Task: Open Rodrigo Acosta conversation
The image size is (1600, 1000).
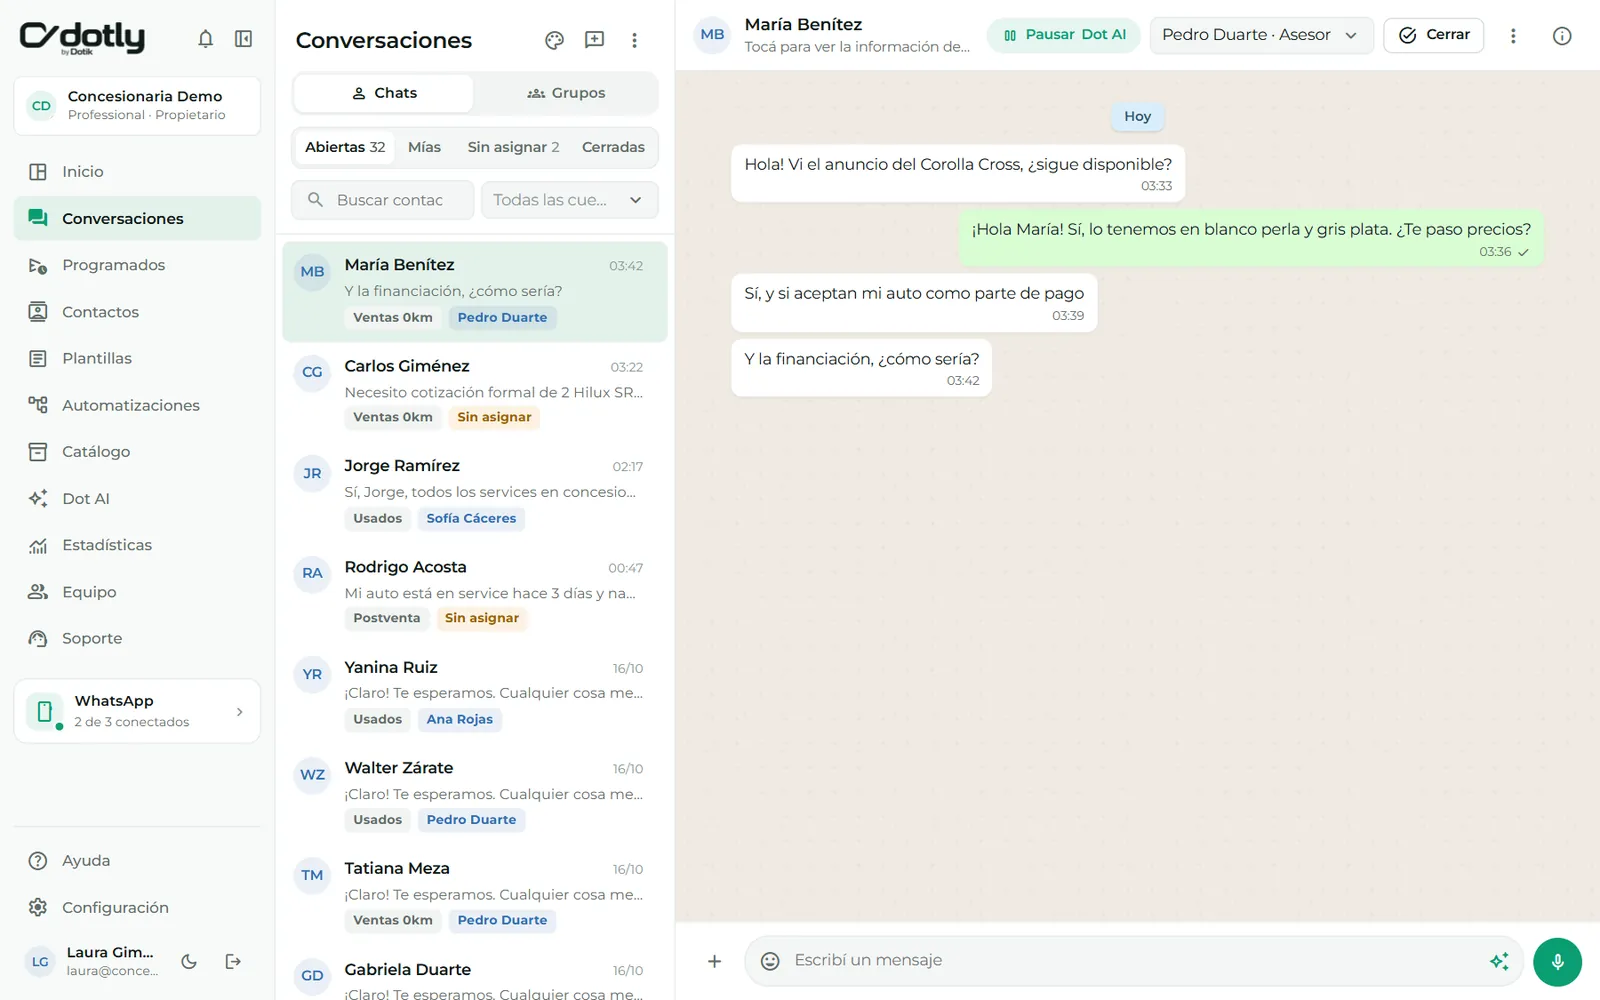Action: (475, 593)
